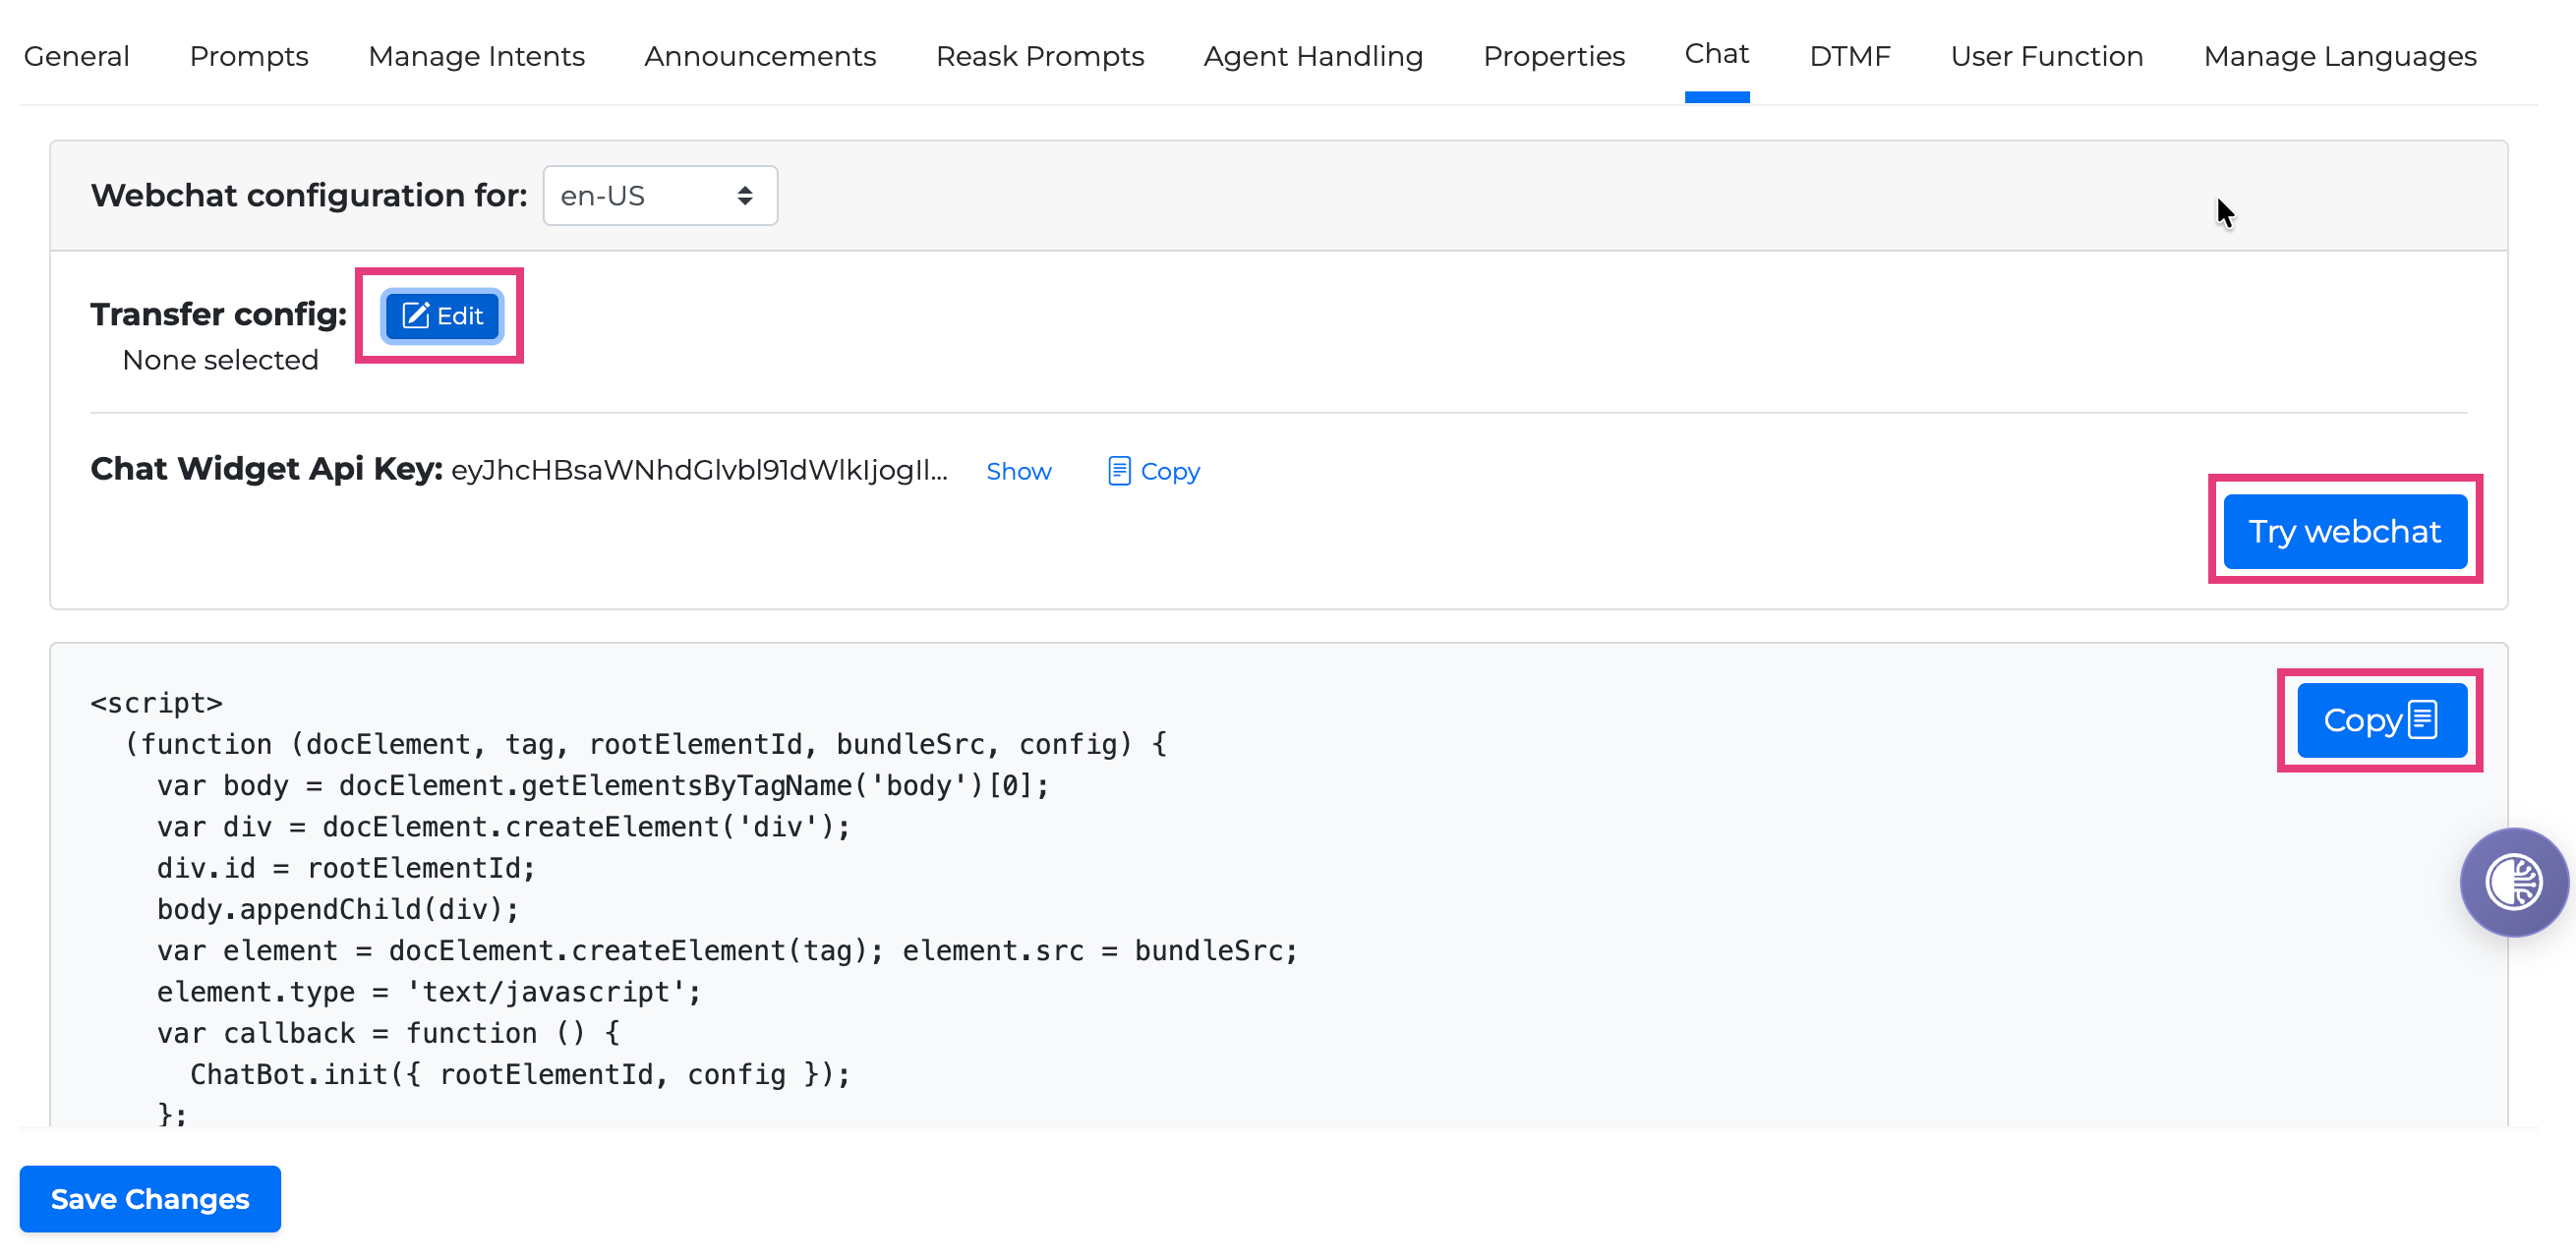Open the en-US language dropdown

660,195
